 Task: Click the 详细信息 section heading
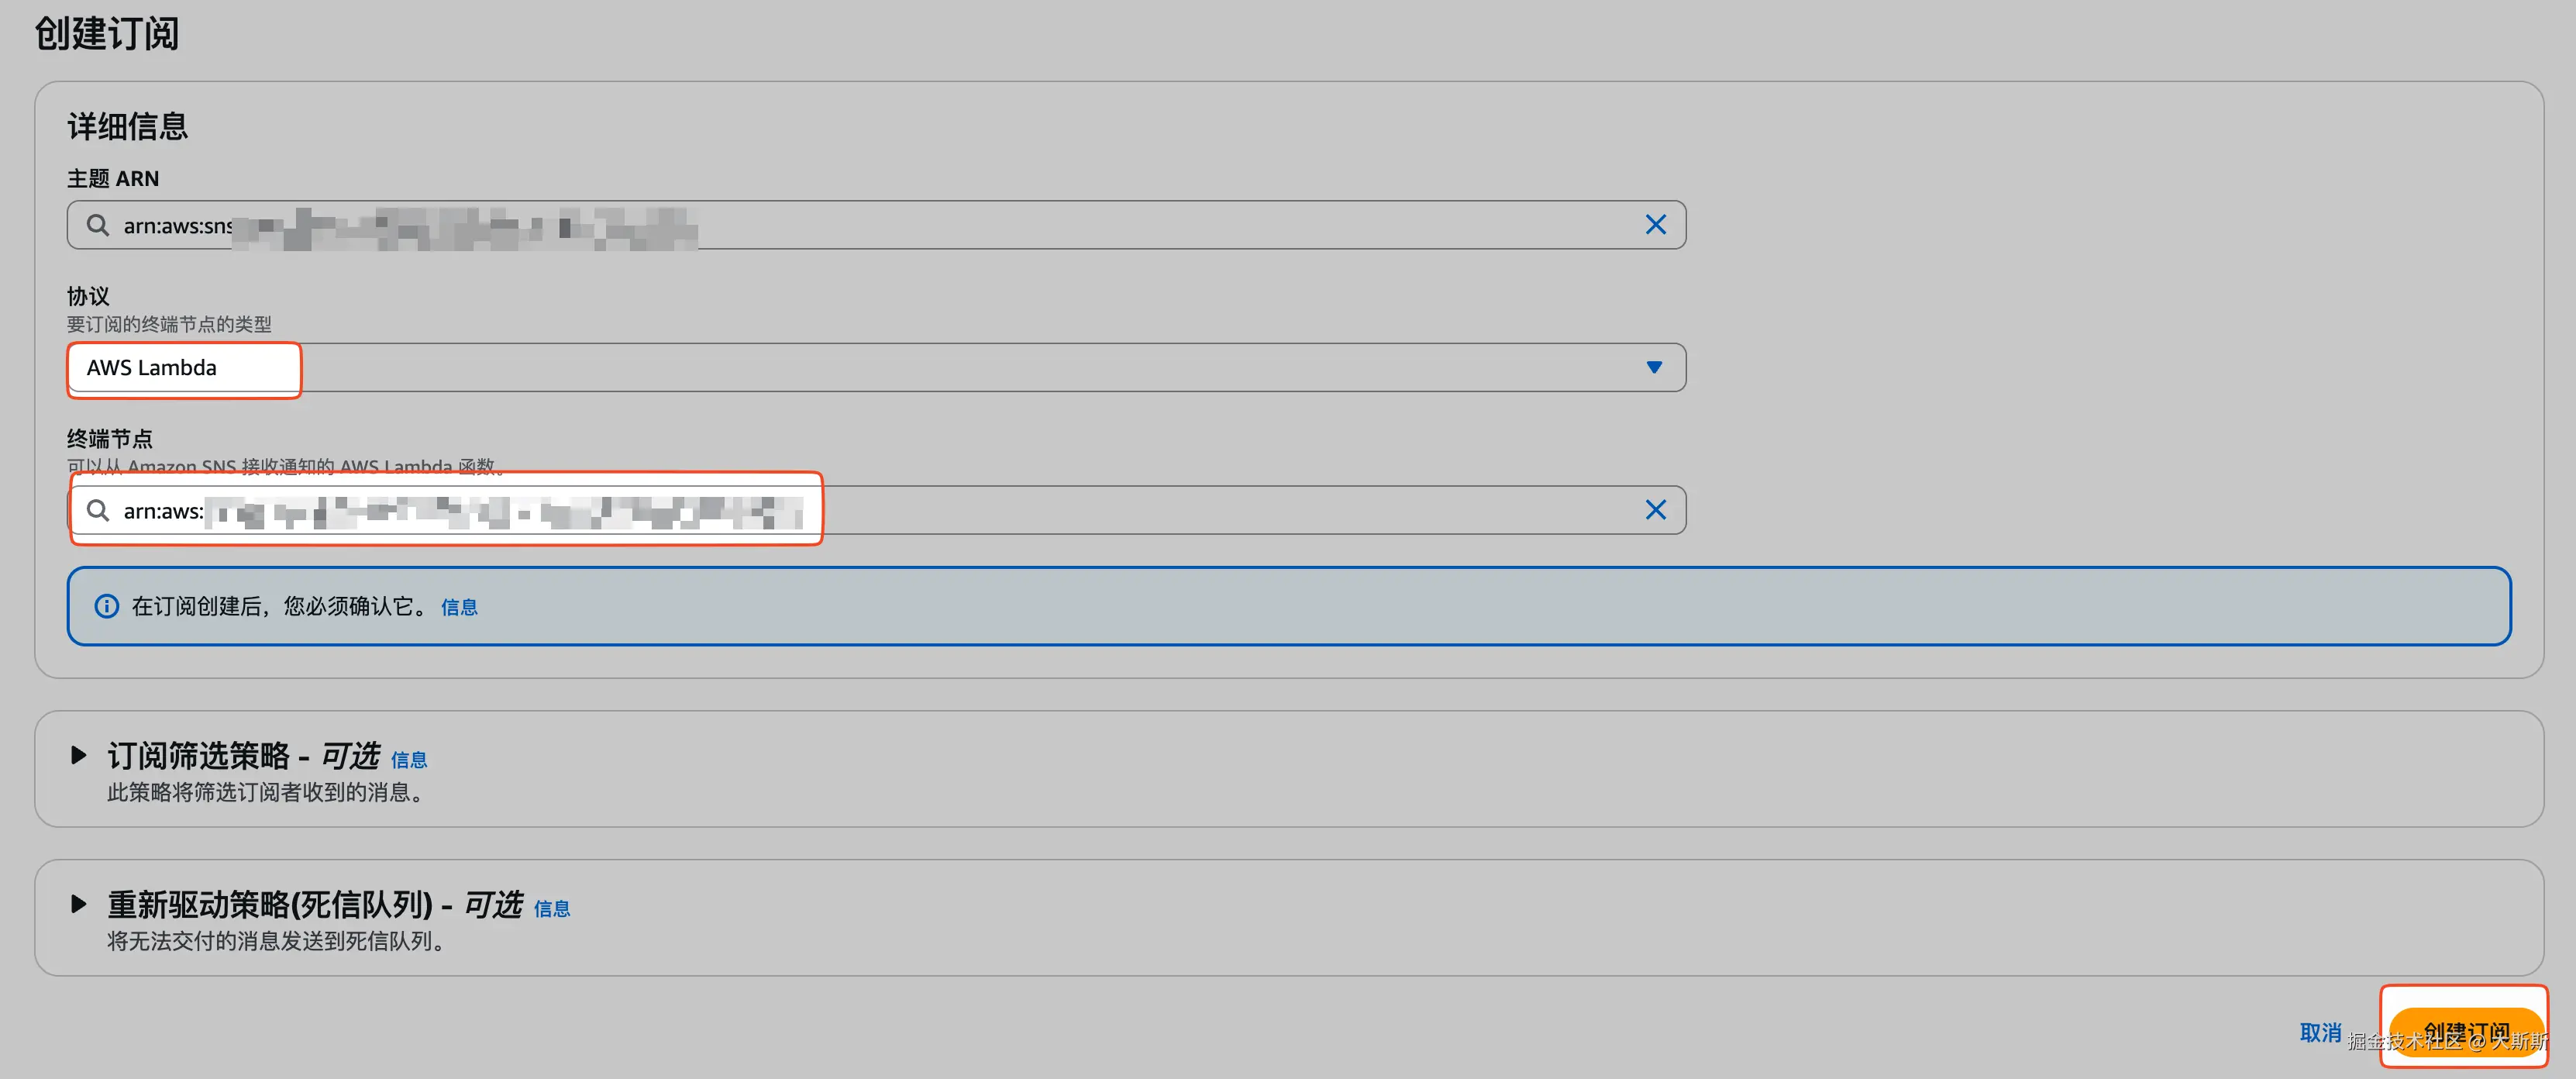(x=128, y=126)
